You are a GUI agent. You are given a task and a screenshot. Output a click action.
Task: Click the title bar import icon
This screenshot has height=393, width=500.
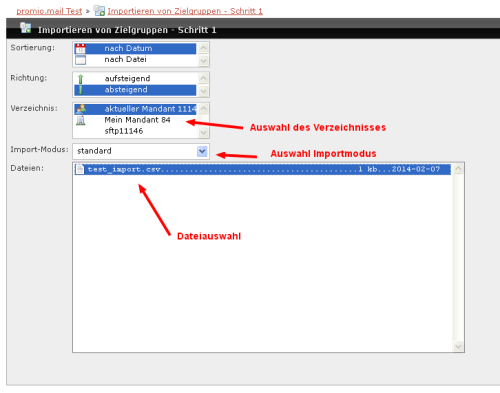coord(26,28)
